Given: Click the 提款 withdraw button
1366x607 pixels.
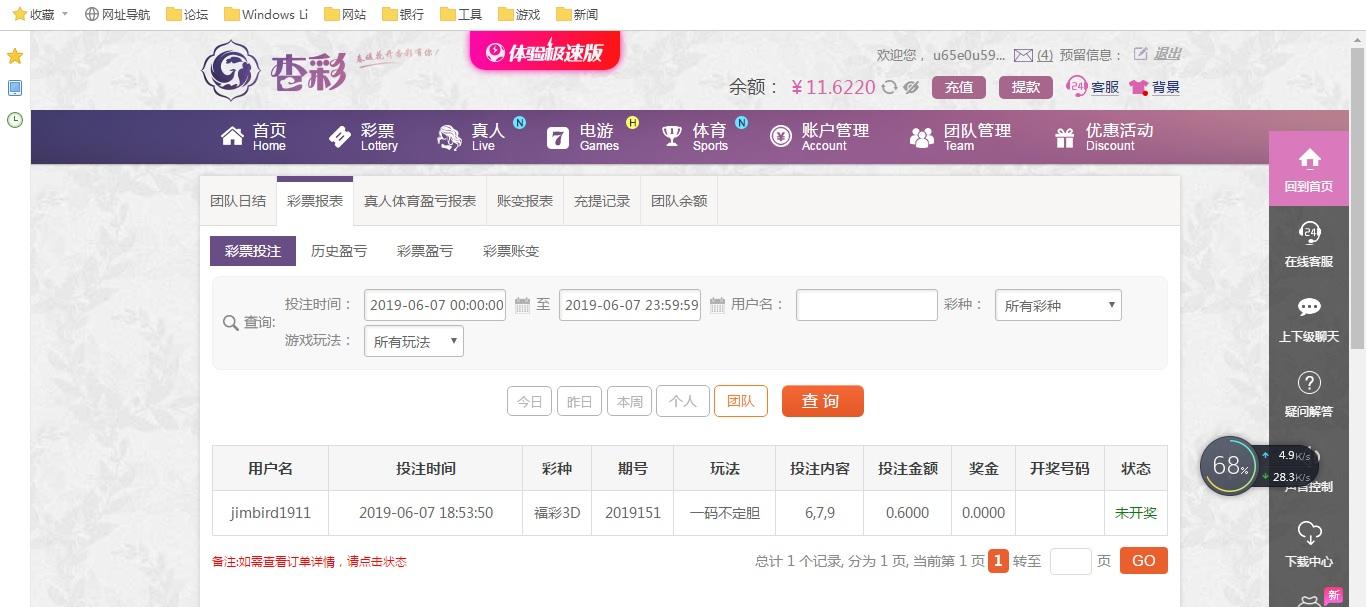Looking at the screenshot, I should (1026, 87).
